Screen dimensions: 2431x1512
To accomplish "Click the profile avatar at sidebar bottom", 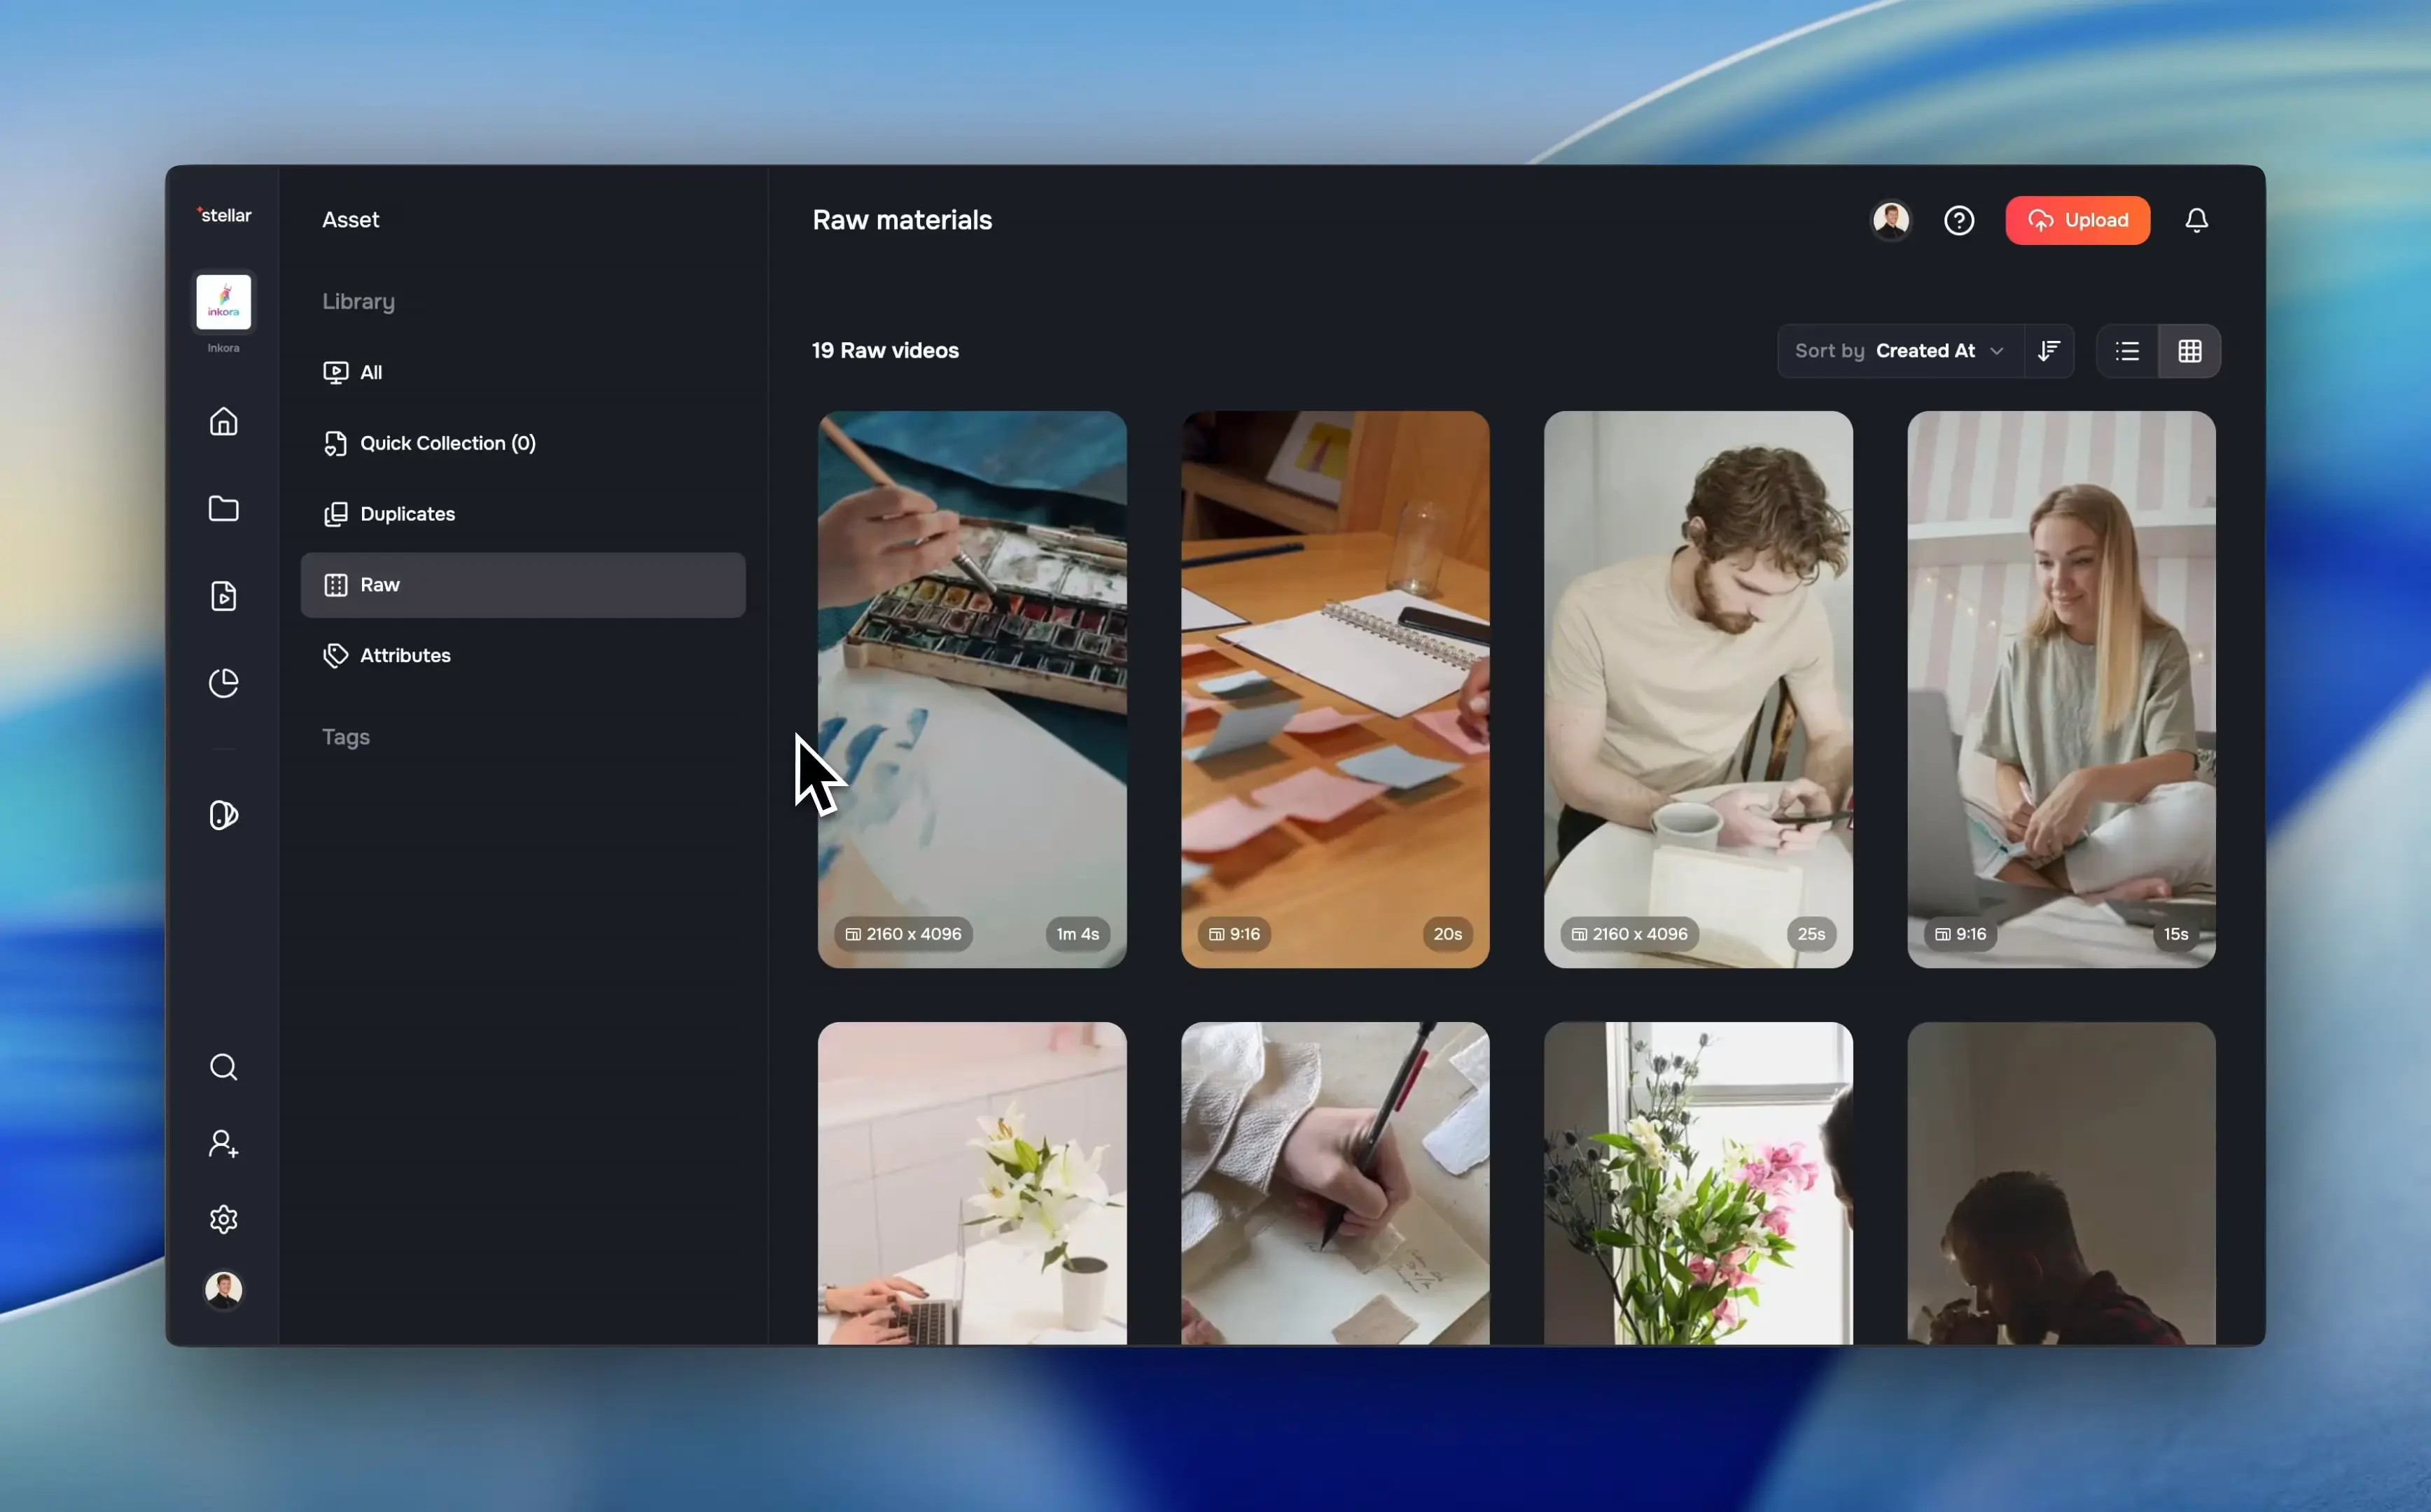I will 224,1290.
